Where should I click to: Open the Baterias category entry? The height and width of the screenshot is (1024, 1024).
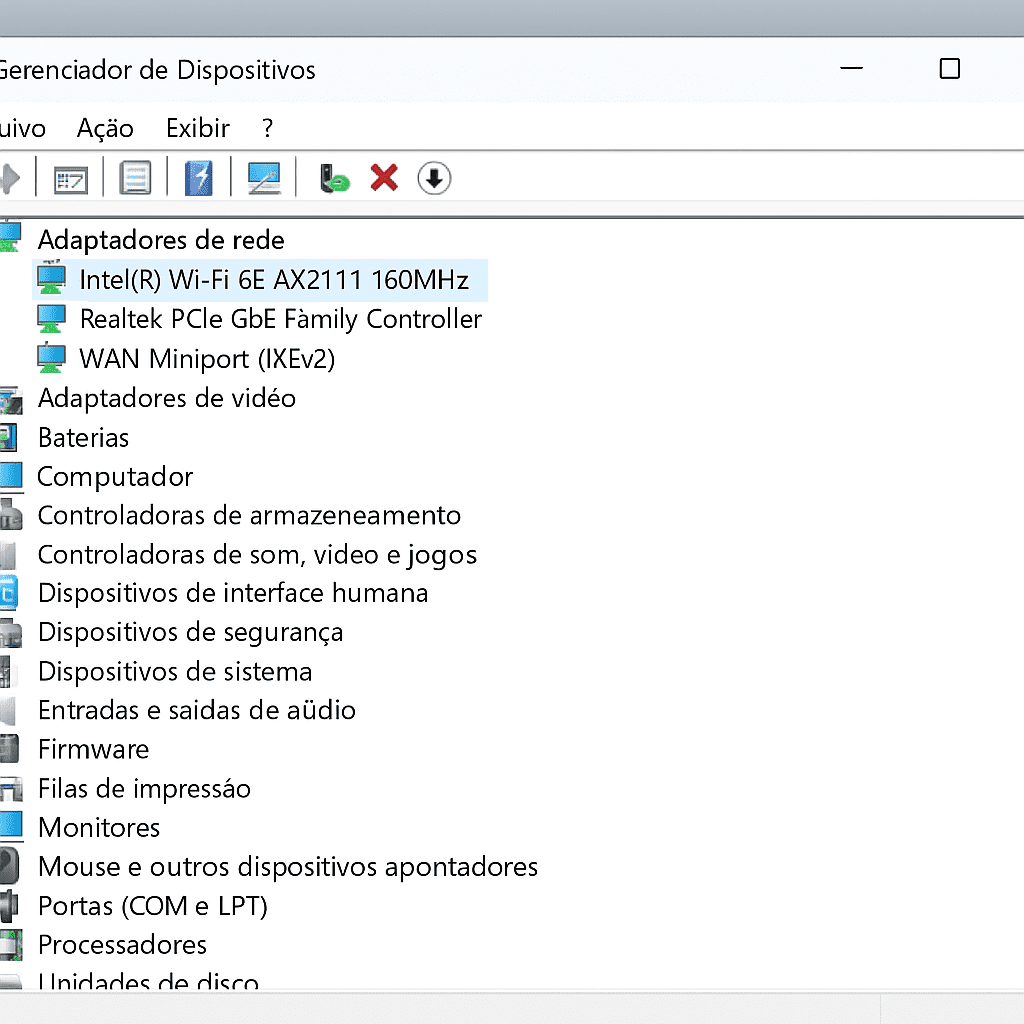(83, 438)
